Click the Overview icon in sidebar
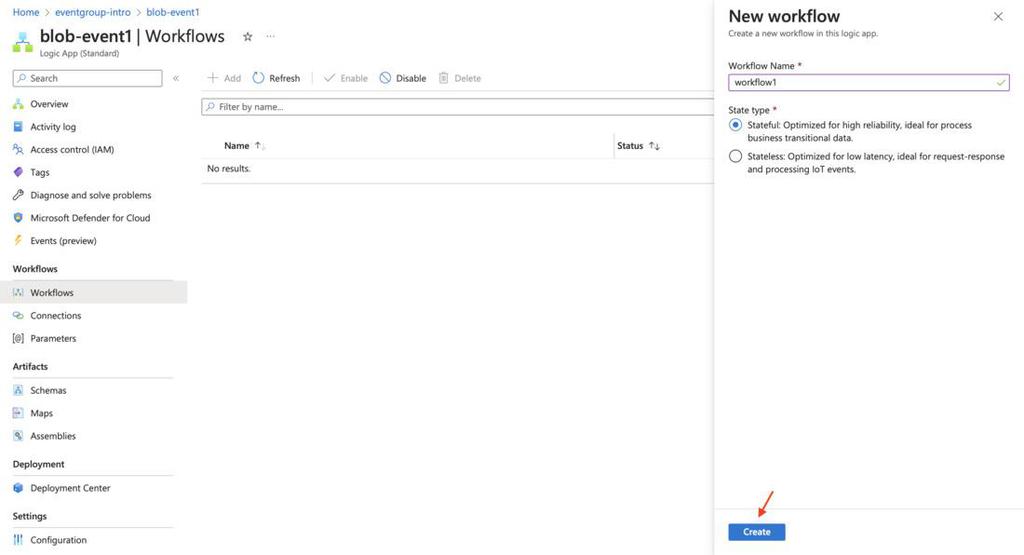This screenshot has width=1024, height=555. point(18,104)
